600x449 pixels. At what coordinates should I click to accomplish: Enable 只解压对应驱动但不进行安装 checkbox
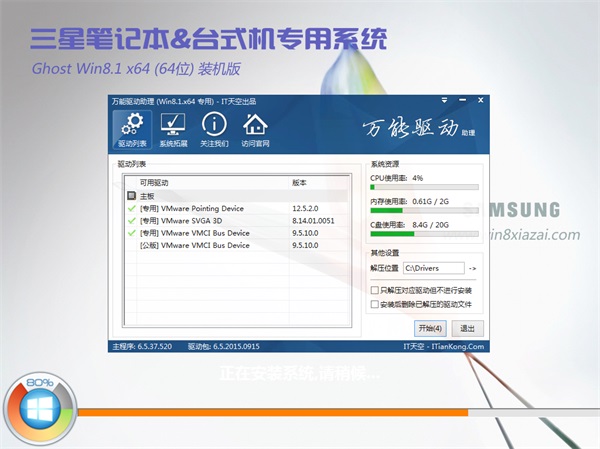click(x=374, y=288)
